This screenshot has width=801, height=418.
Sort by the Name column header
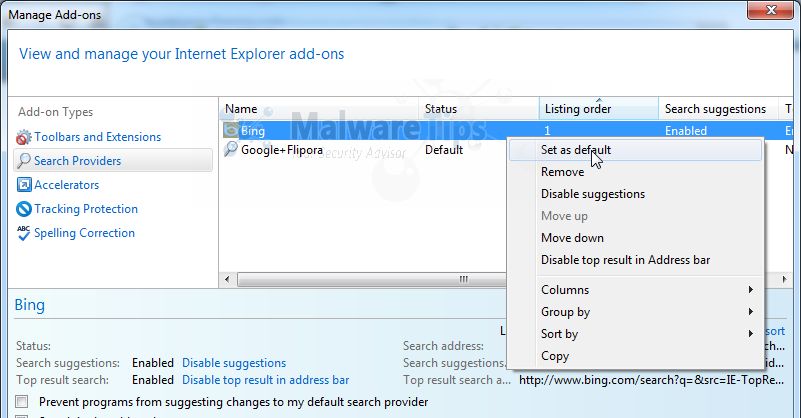(x=319, y=109)
